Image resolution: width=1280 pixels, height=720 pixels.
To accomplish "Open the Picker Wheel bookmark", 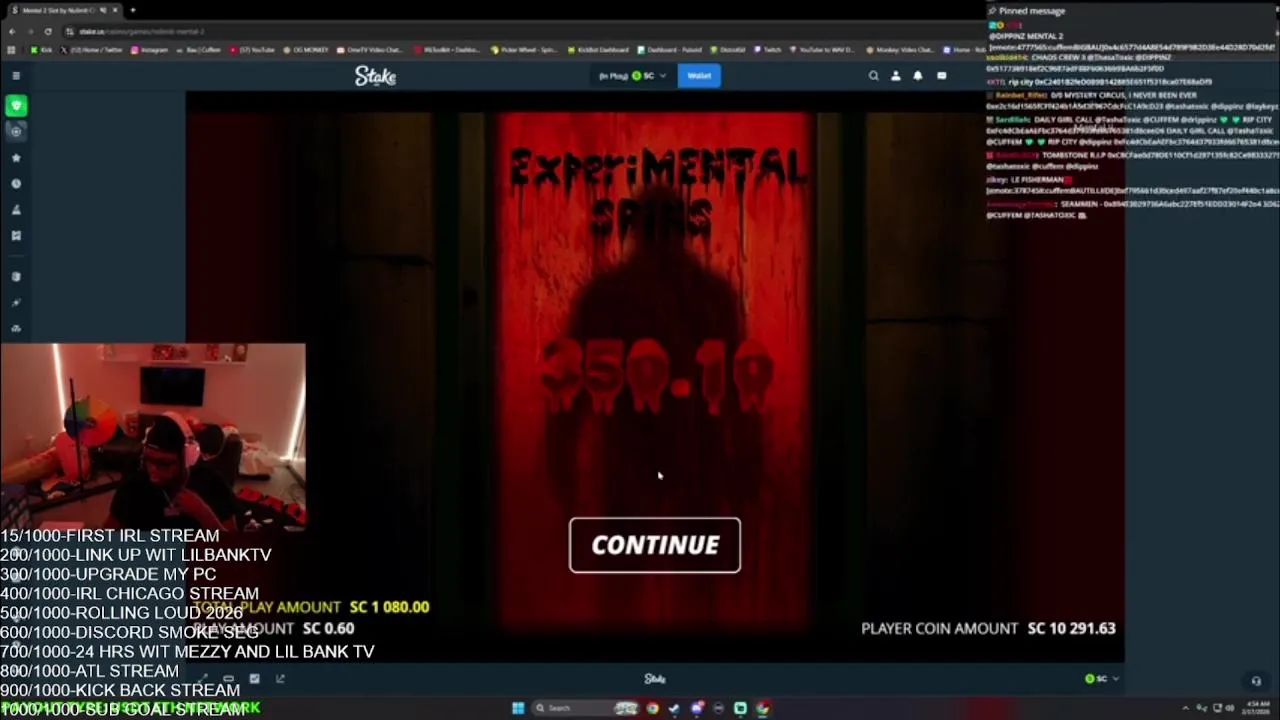I will coord(525,49).
